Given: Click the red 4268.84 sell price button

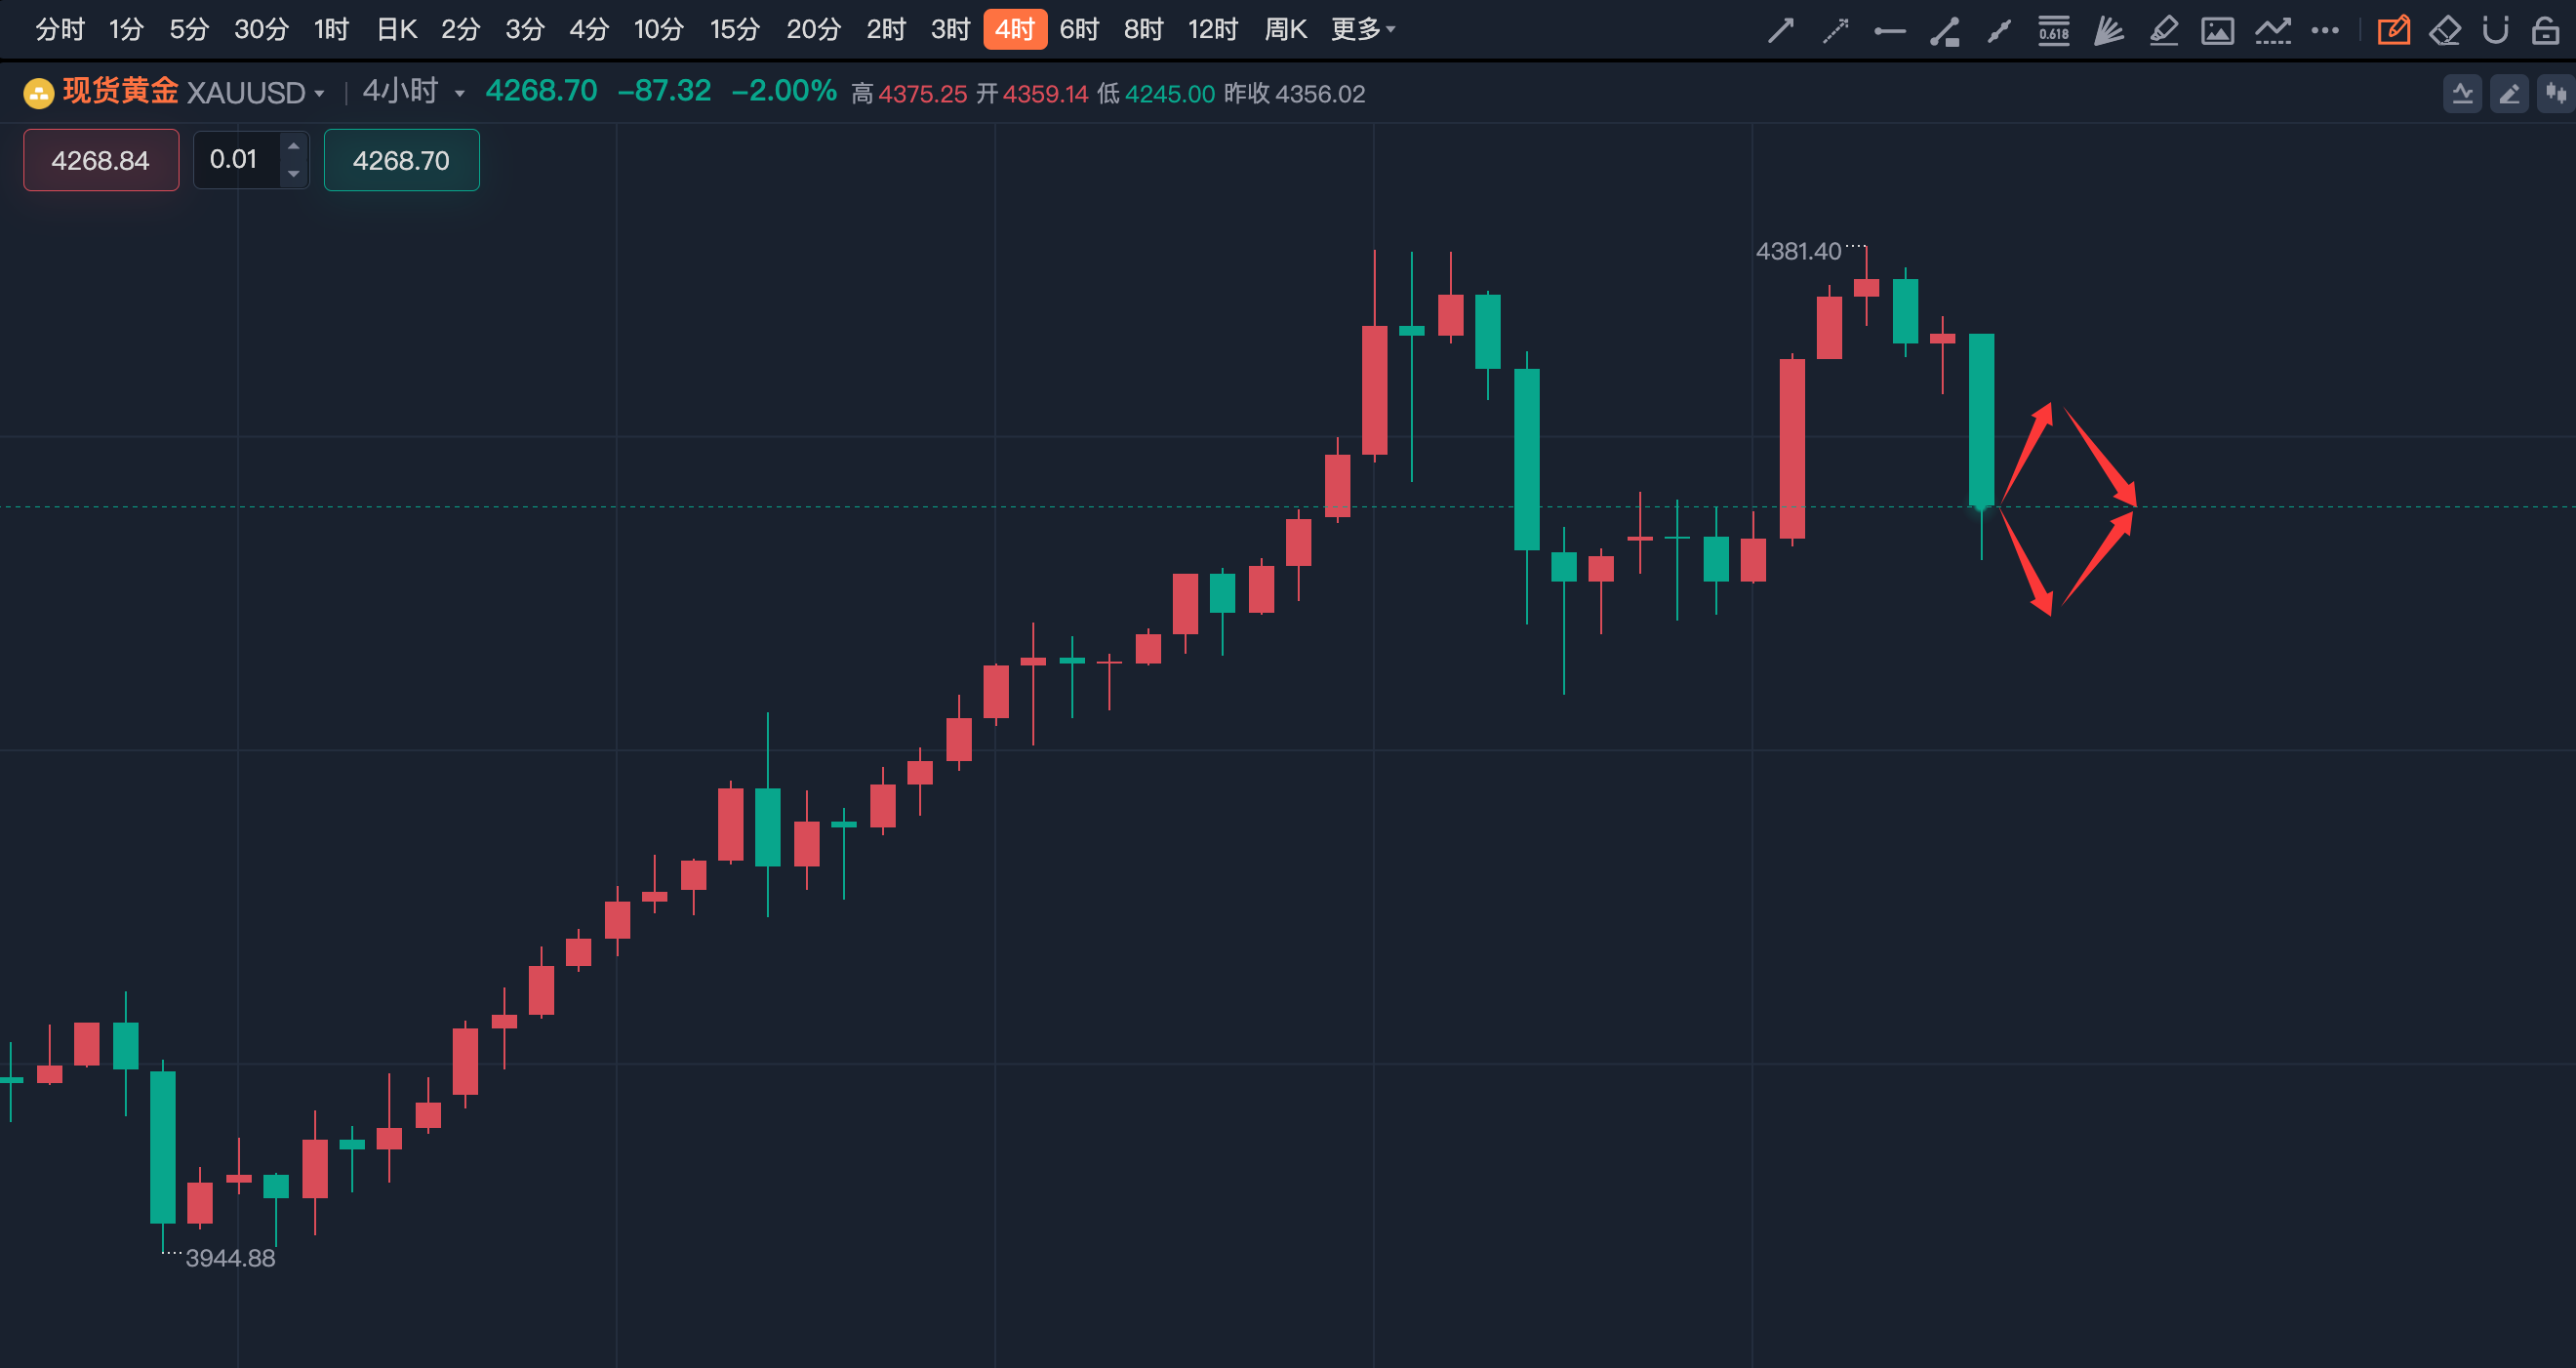Looking at the screenshot, I should (x=101, y=160).
